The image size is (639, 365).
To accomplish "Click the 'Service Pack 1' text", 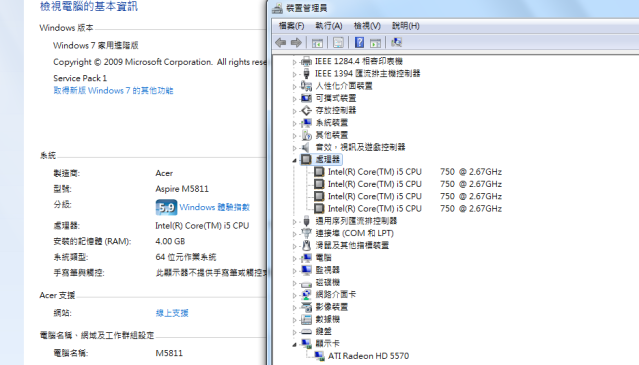I will point(80,78).
